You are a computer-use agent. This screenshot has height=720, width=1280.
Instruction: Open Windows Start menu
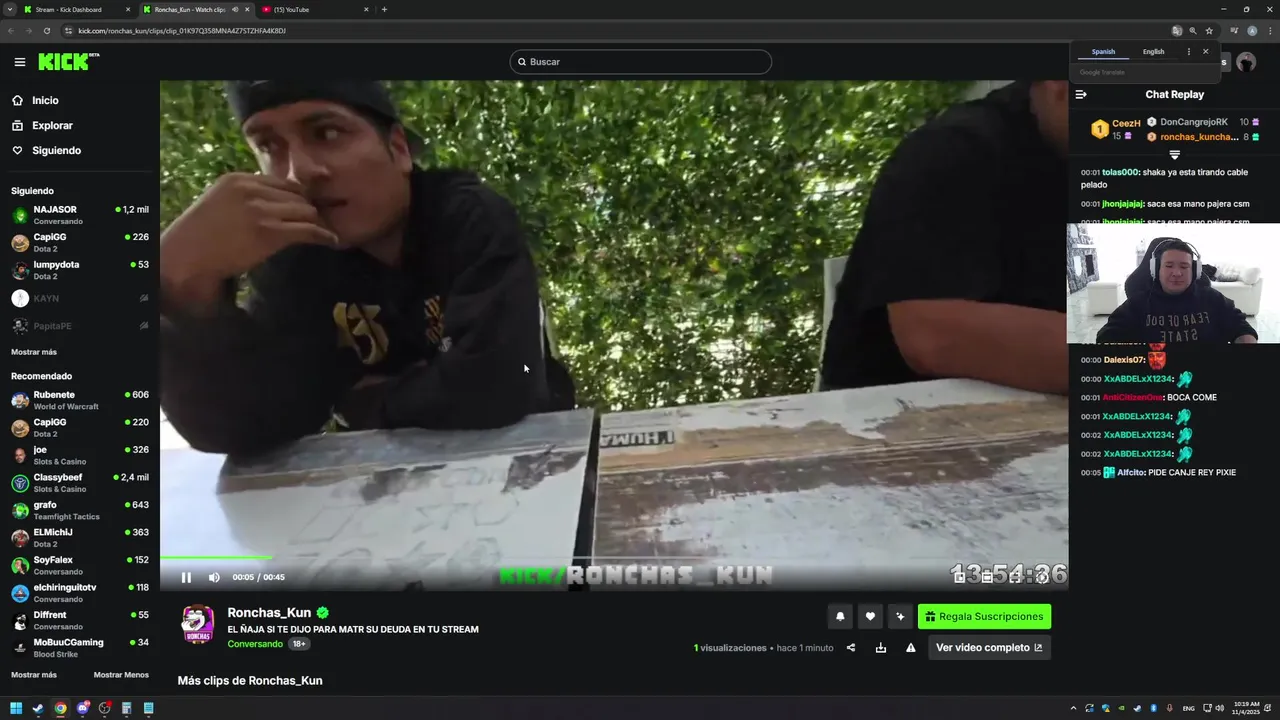(16, 709)
